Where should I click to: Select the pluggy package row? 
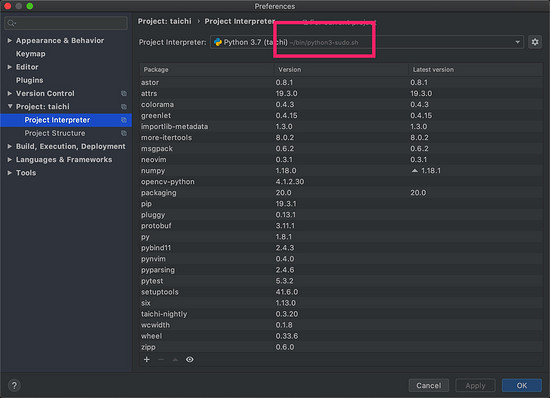tap(341, 215)
